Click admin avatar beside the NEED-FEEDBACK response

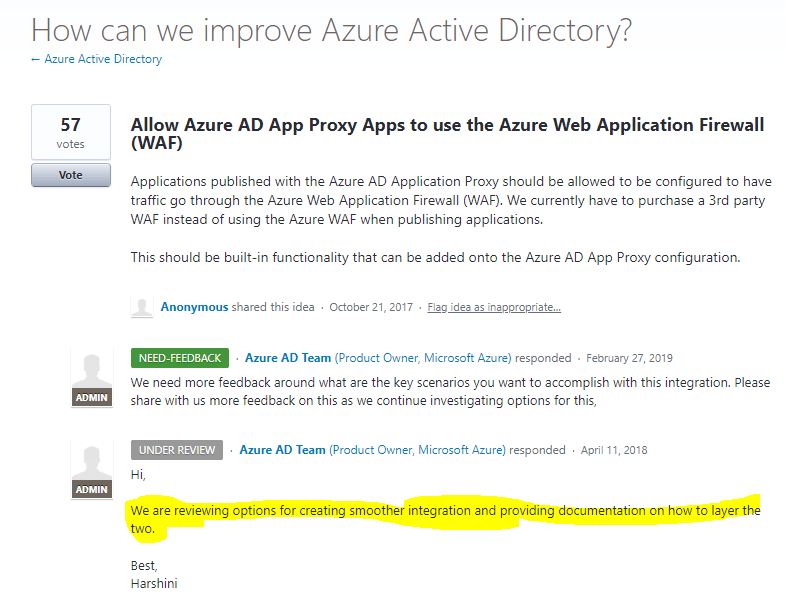(x=92, y=378)
